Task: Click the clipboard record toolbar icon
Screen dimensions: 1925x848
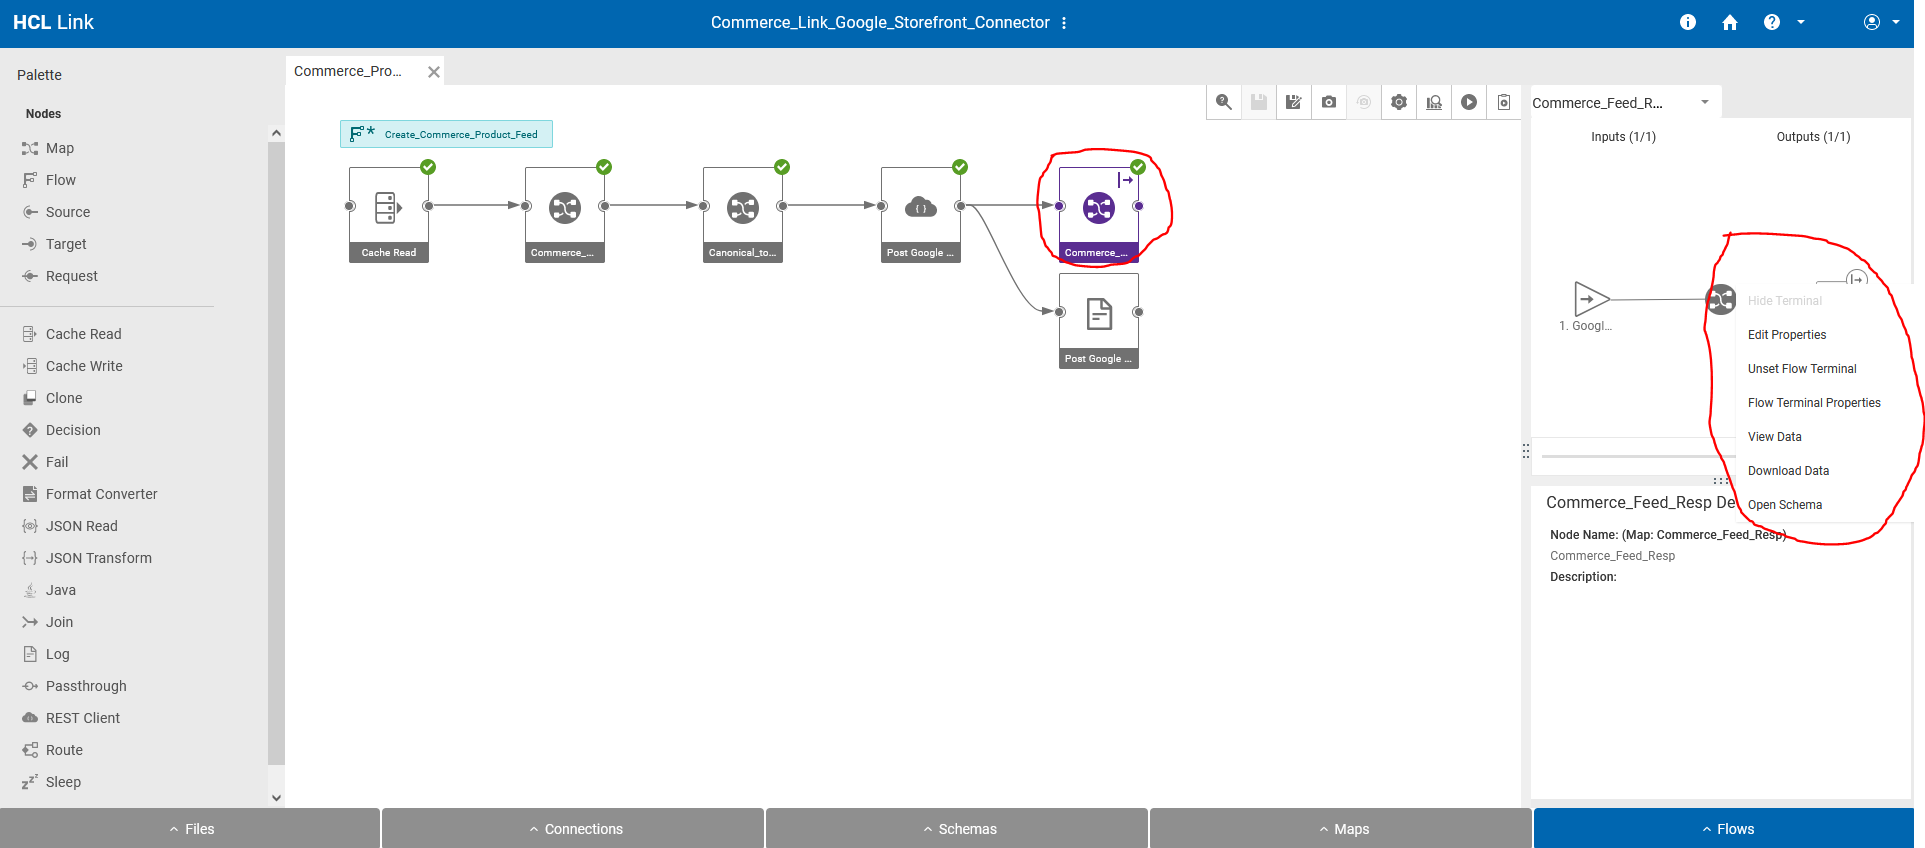Action: (x=1504, y=102)
